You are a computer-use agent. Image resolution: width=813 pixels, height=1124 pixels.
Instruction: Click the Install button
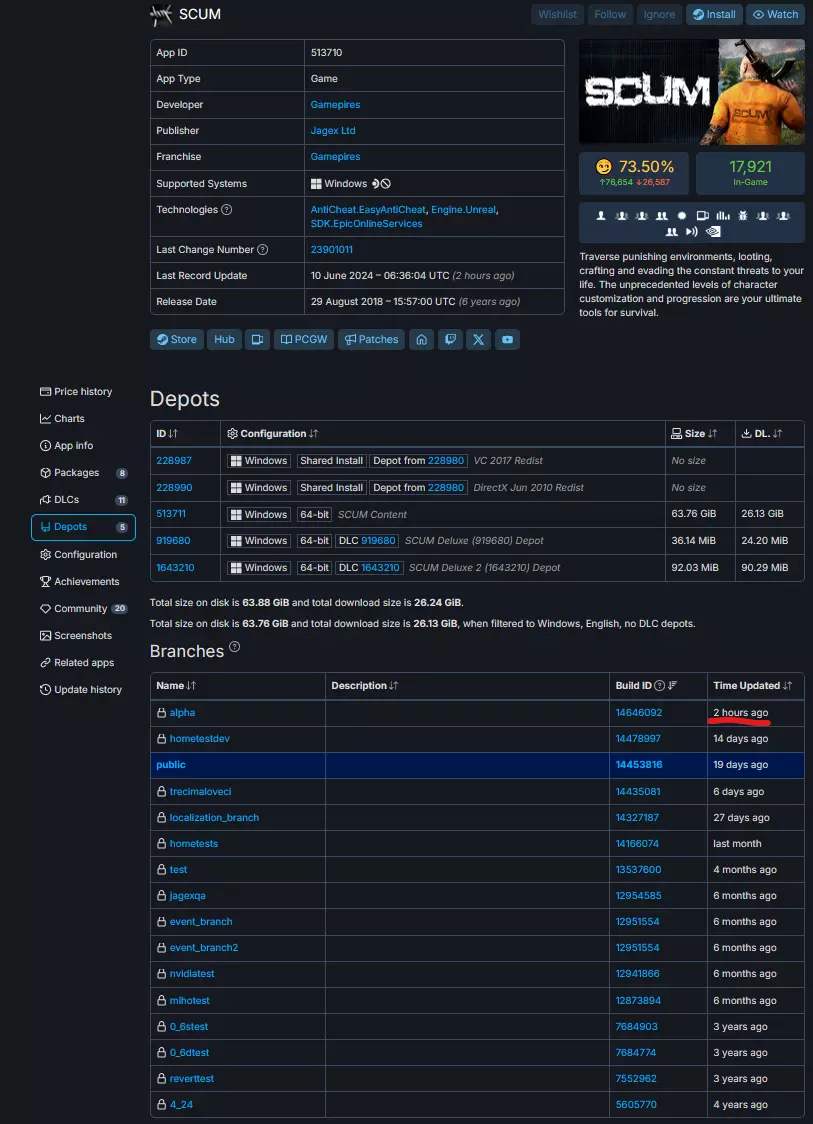(x=714, y=14)
